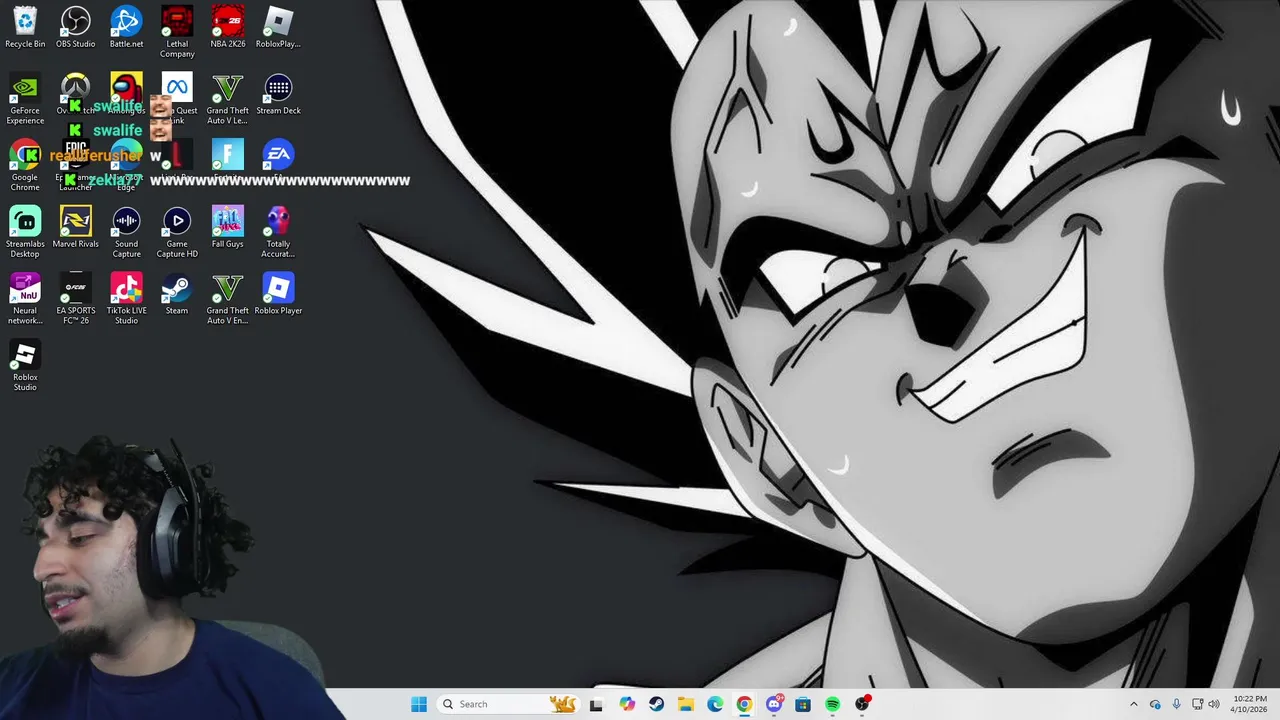Open the OBS taskbar icon with red dot

863,704
